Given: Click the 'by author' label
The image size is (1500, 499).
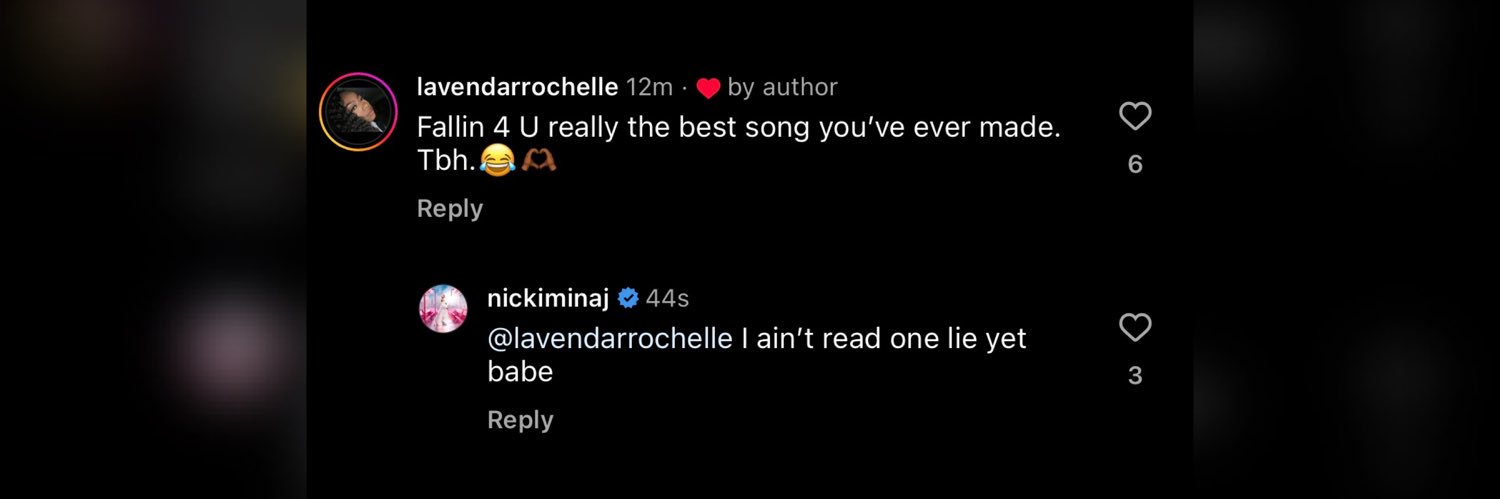Looking at the screenshot, I should pos(783,88).
